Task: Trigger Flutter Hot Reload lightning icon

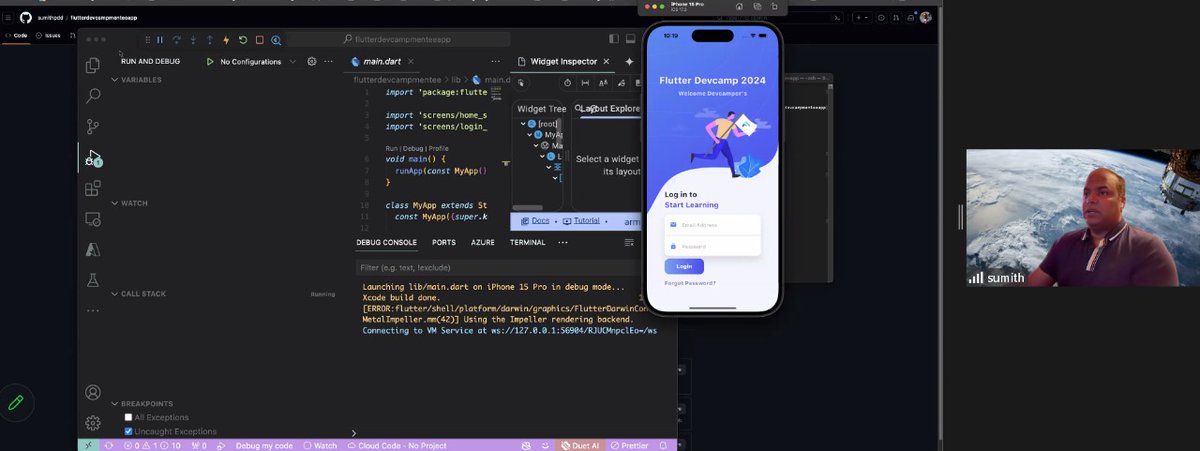Action: tap(226, 40)
